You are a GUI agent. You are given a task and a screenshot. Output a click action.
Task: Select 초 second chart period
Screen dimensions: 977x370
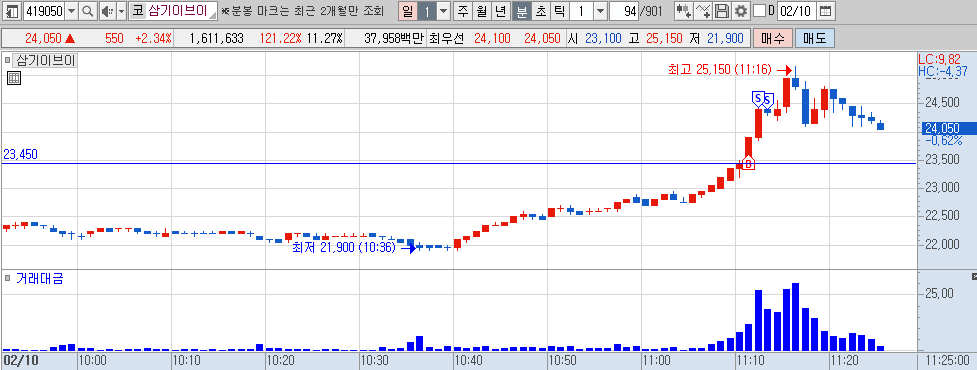[541, 11]
